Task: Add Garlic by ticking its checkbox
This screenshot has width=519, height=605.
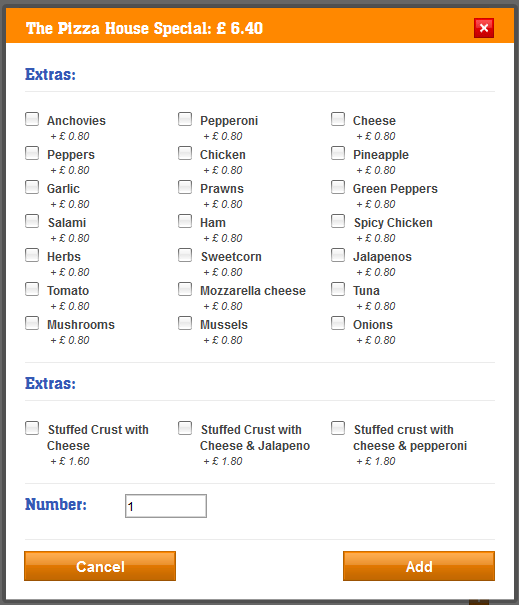Action: (32, 187)
